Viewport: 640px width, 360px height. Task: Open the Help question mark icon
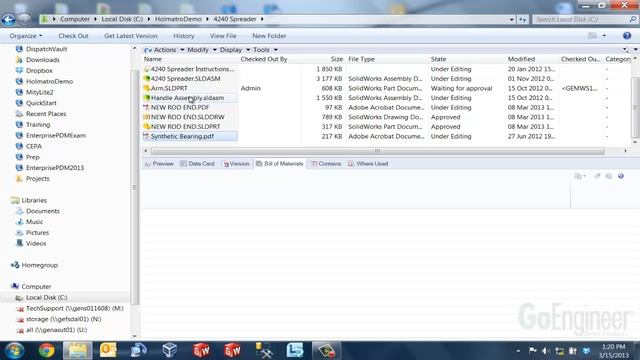pyautogui.click(x=627, y=36)
